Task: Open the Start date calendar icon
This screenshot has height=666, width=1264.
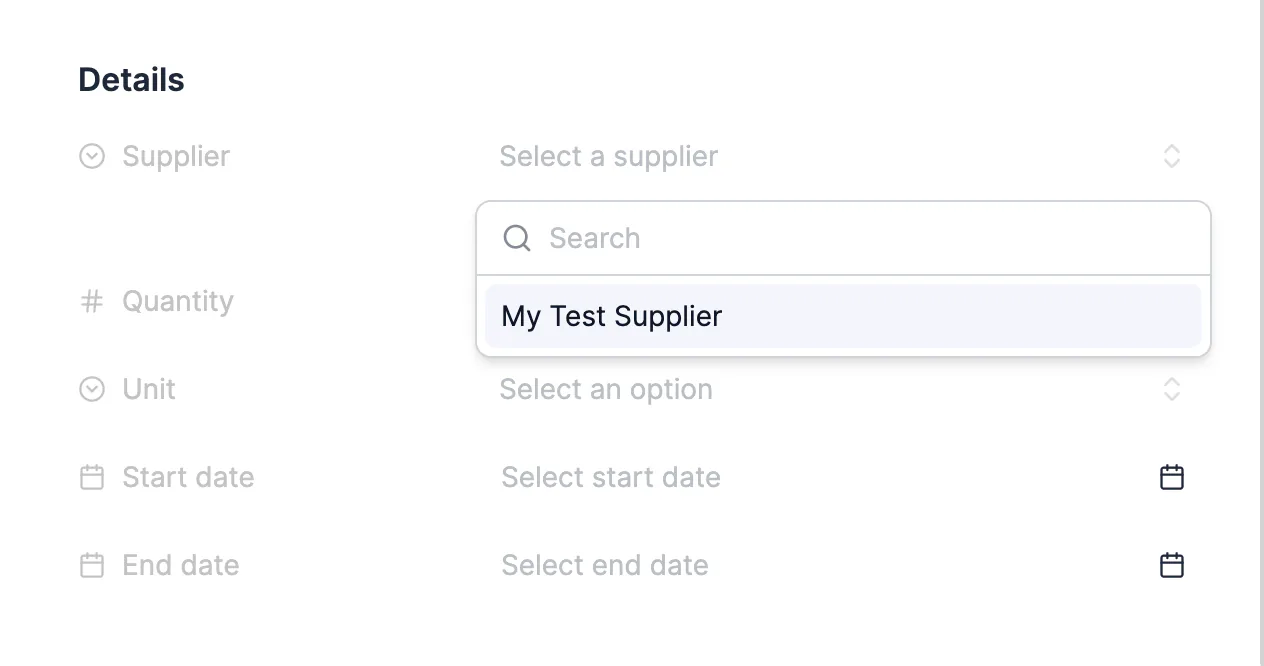Action: [x=1171, y=477]
